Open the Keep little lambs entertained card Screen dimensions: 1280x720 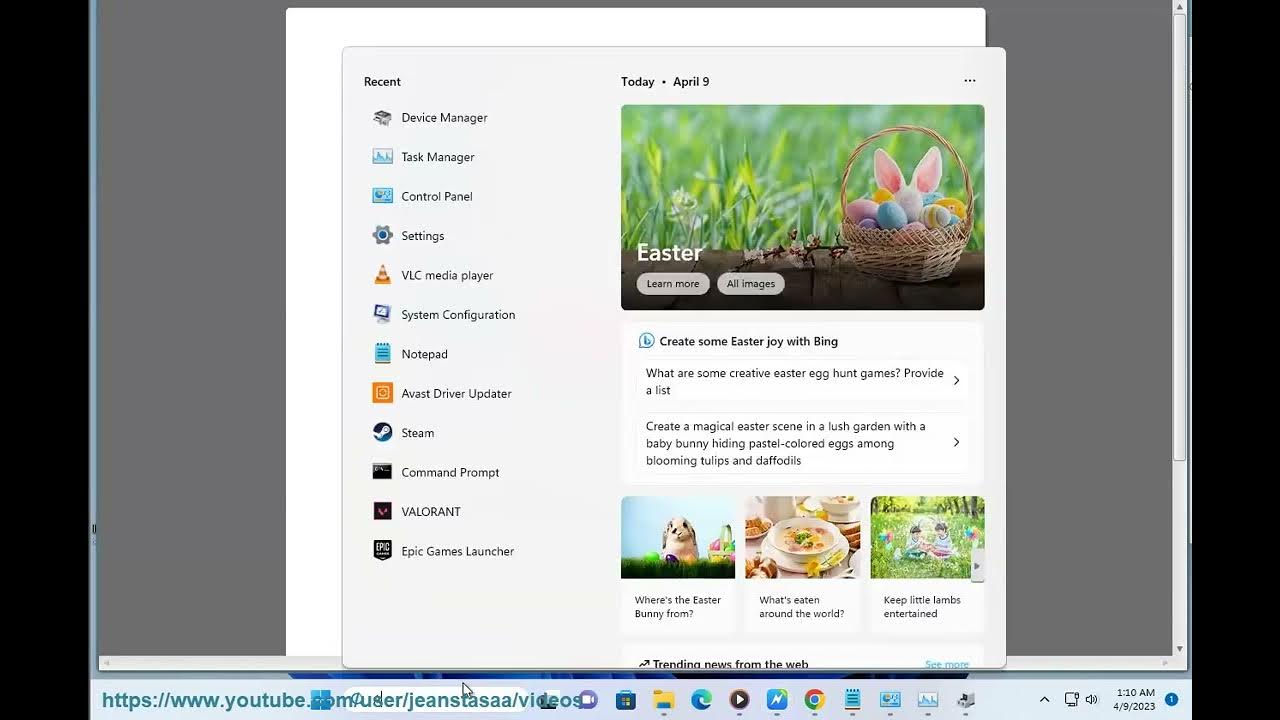click(927, 564)
